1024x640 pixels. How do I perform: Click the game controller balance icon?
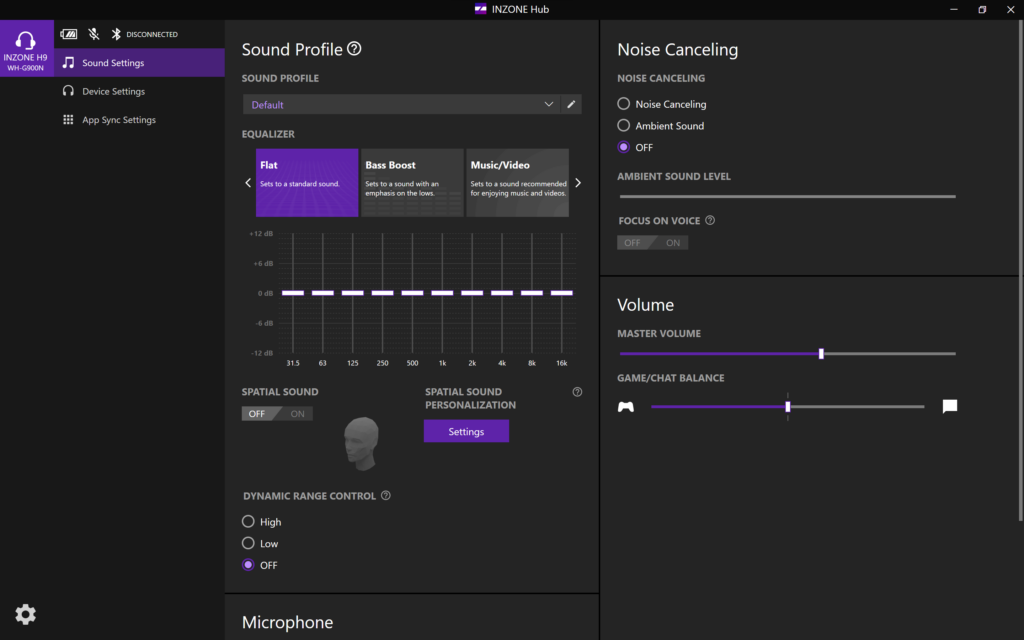point(626,407)
